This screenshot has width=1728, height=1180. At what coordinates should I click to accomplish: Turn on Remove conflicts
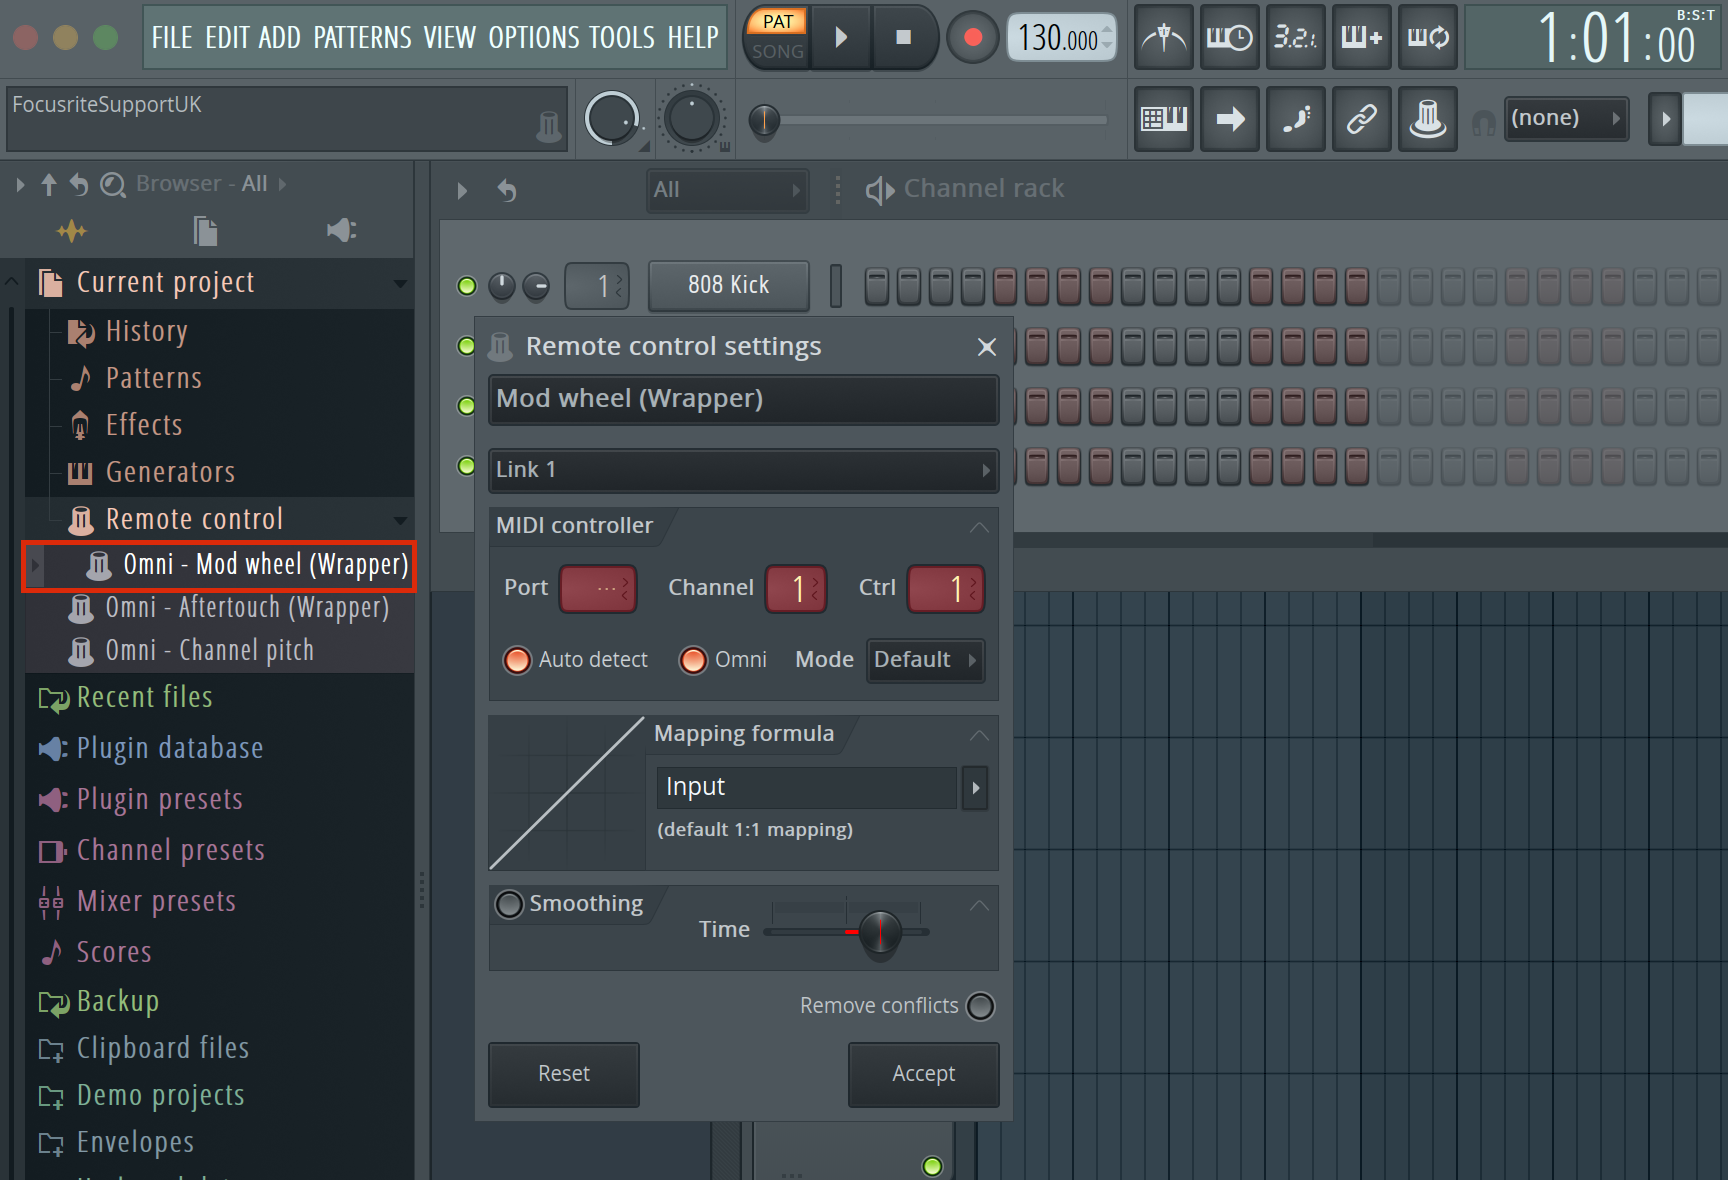pos(981,1006)
